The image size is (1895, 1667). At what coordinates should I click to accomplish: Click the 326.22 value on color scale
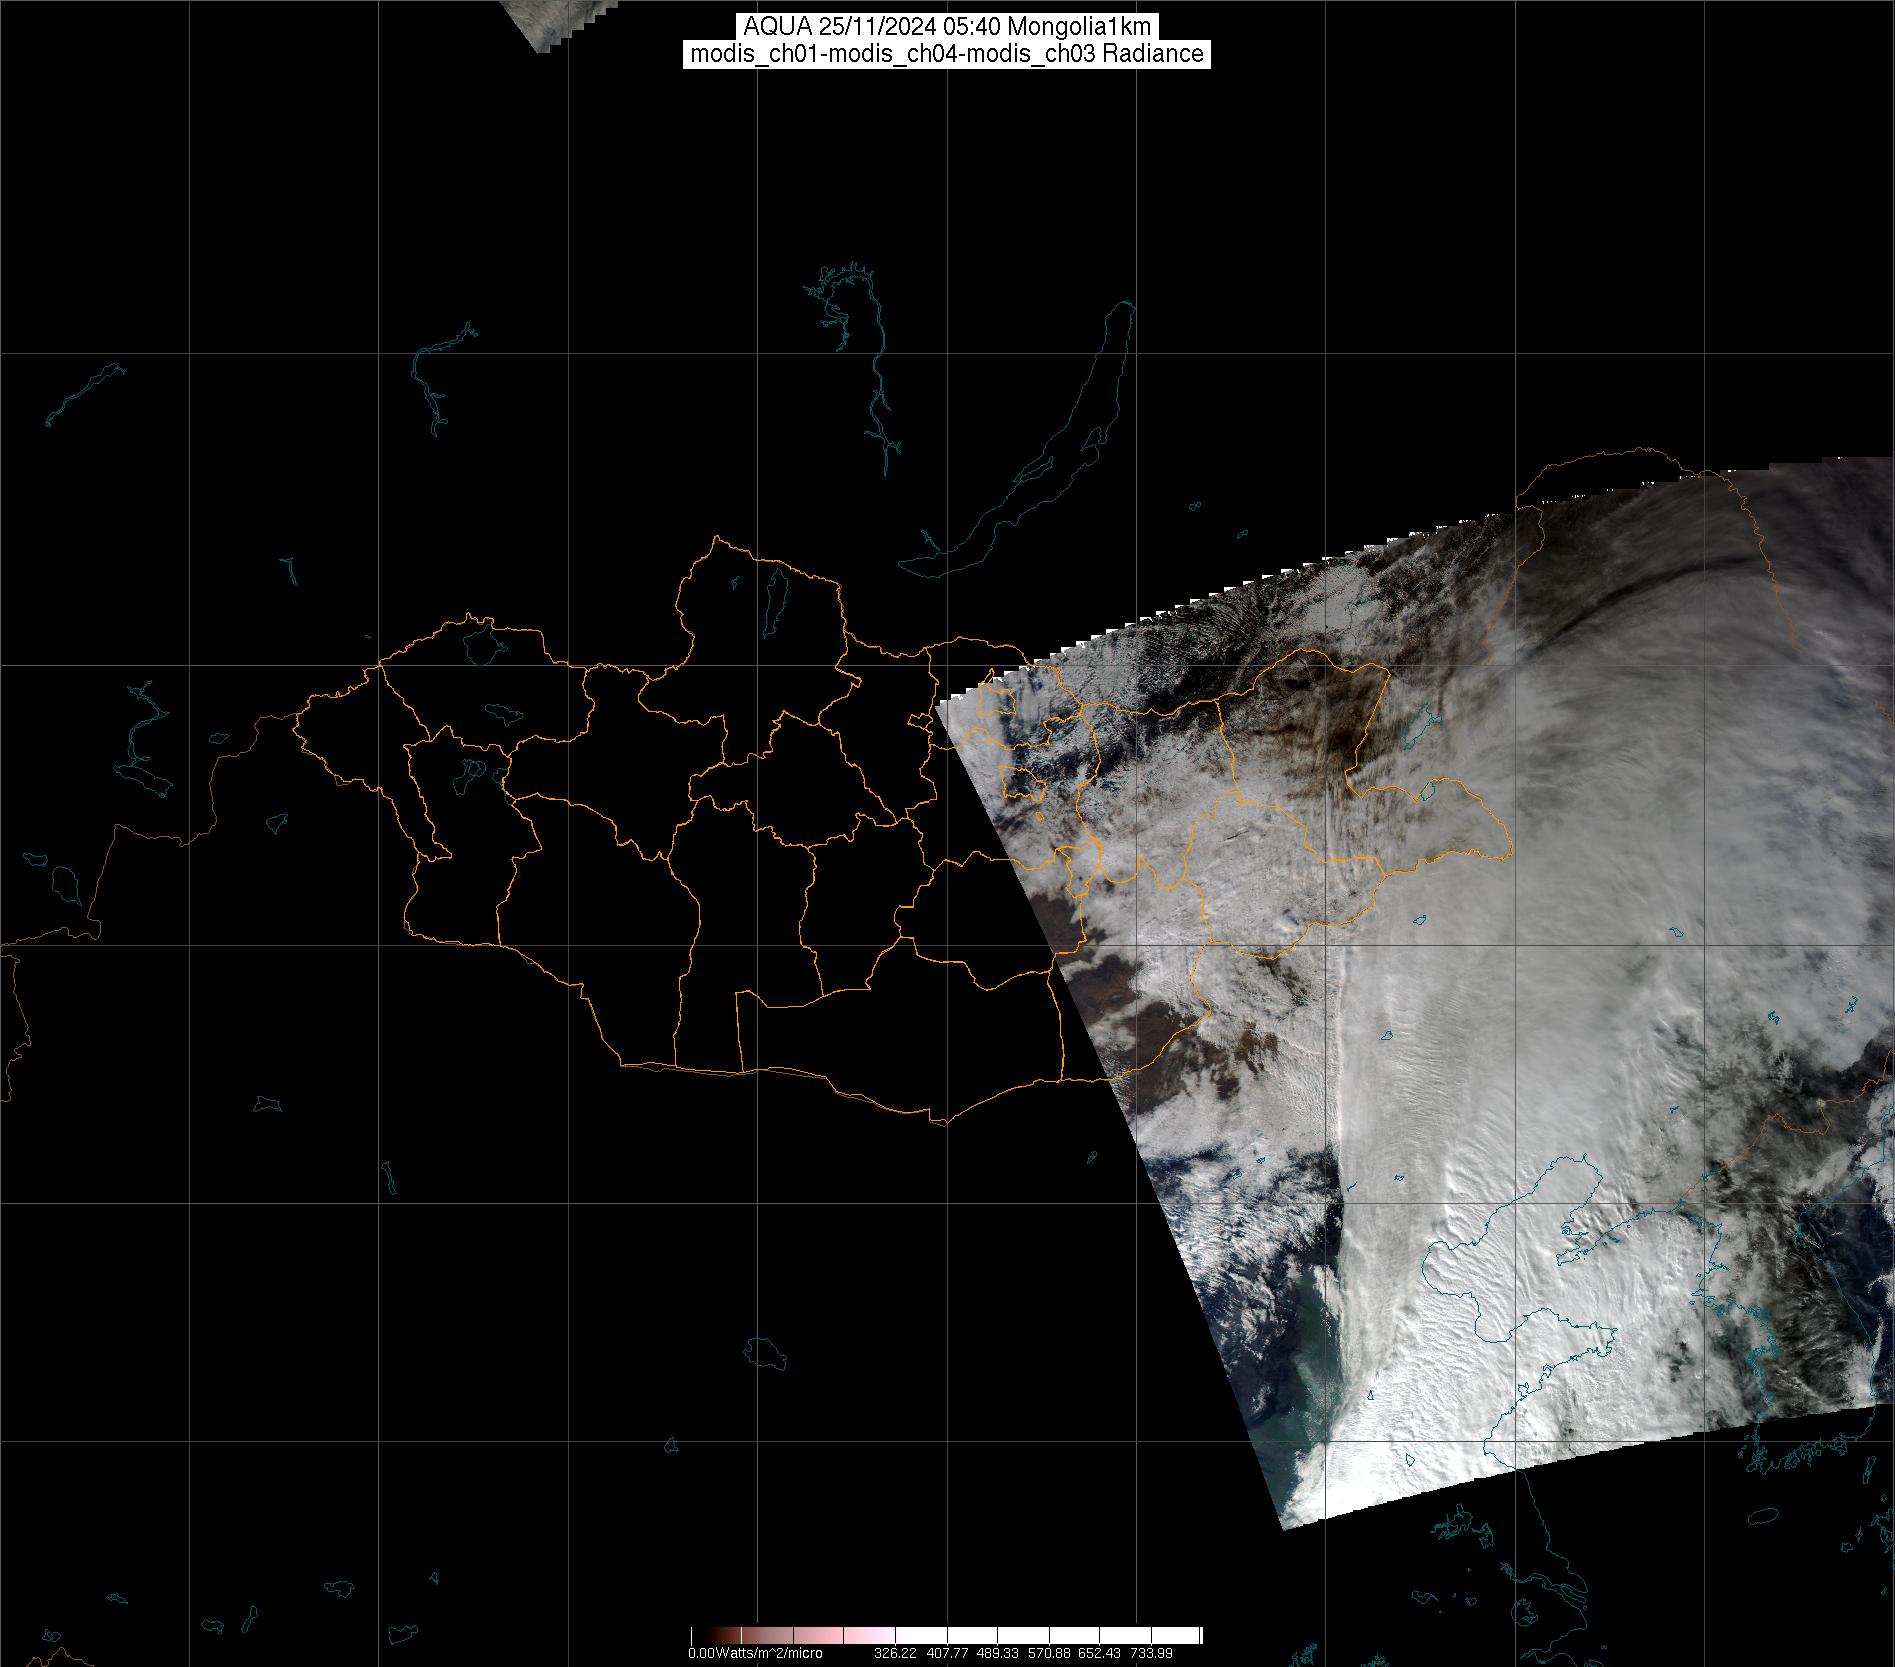(x=894, y=1653)
